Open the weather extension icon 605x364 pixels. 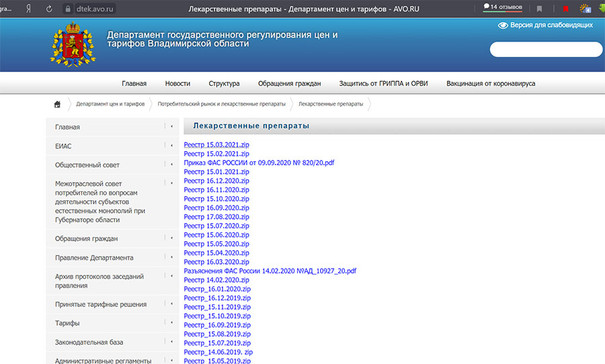coord(585,8)
